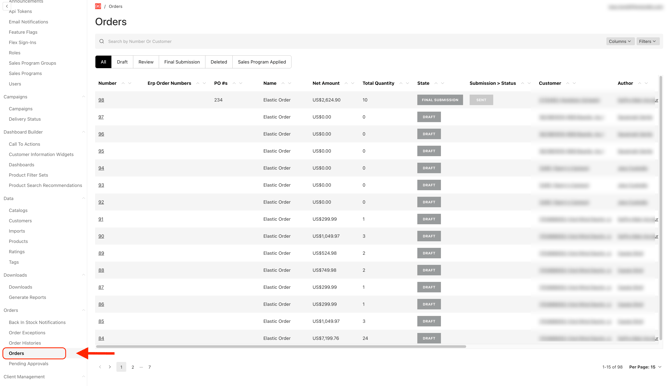Open Customers in sidebar
Viewport: 670px width, 386px height.
pos(20,221)
